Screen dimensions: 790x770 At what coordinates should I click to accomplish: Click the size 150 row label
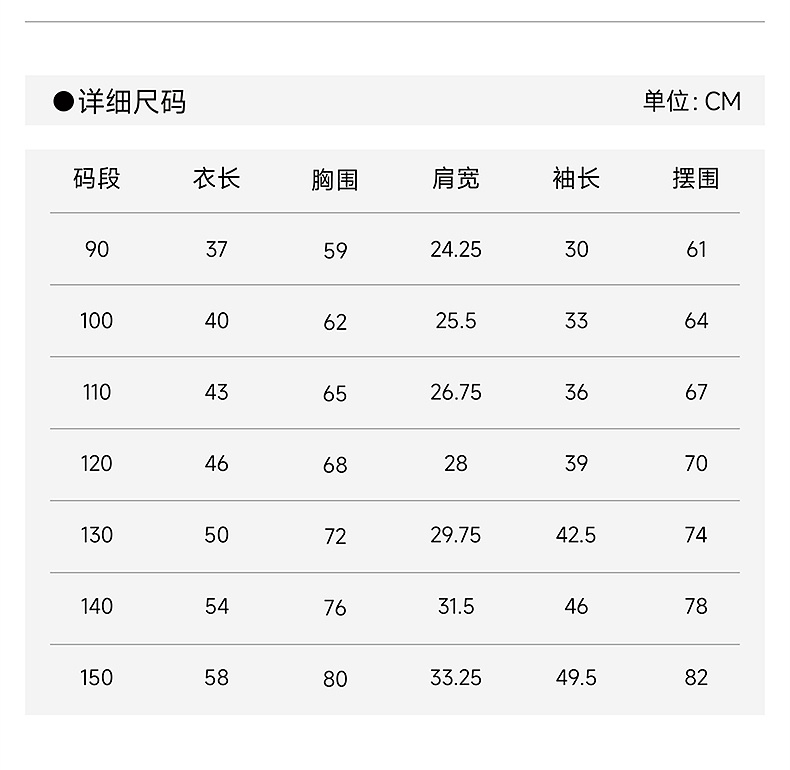pos(97,678)
